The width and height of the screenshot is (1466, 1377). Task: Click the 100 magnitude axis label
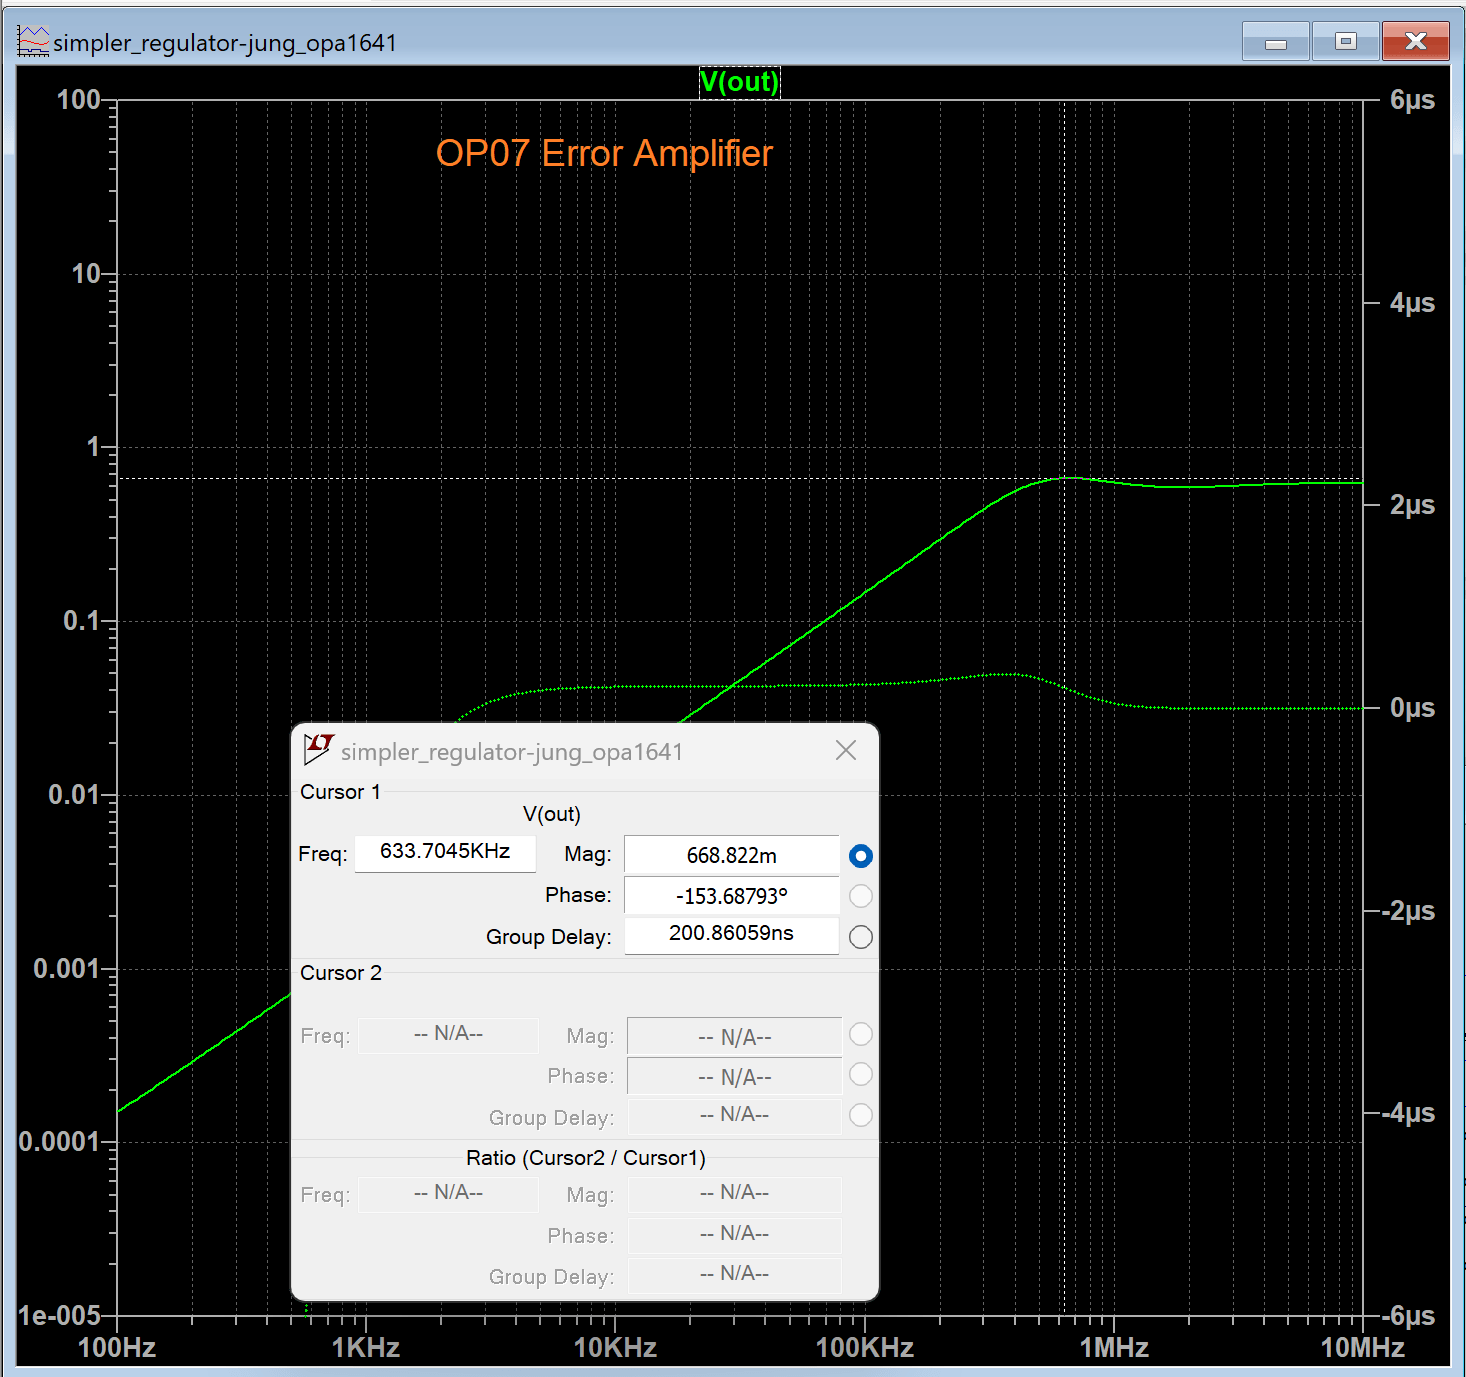coord(78,100)
